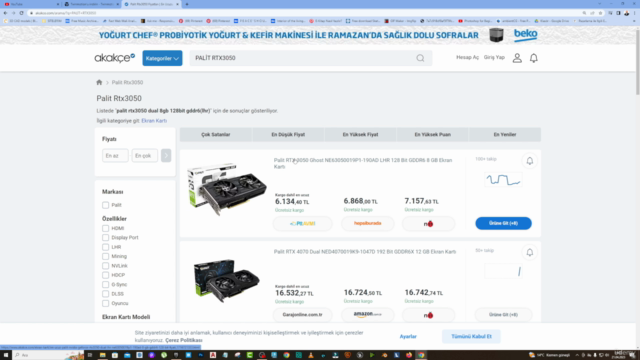Click the akakçe logo
640x360 pixels.
tap(115, 58)
